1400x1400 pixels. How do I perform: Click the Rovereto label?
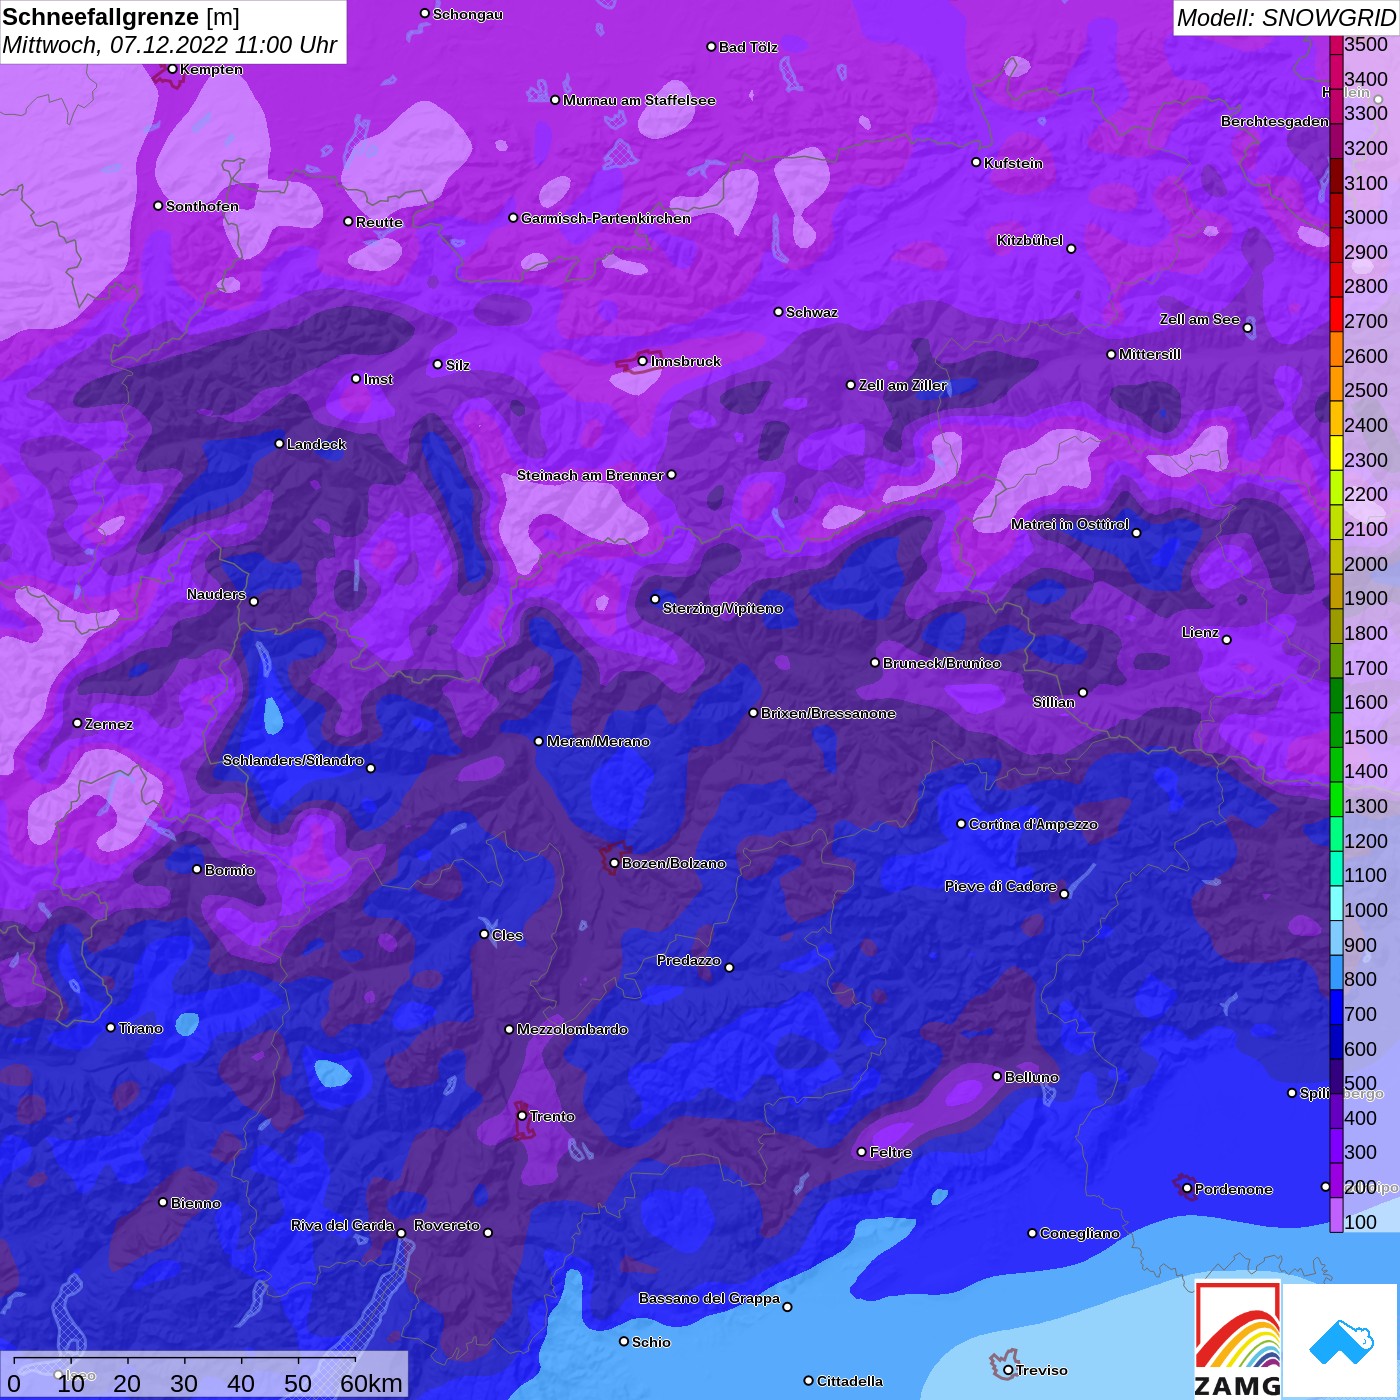[447, 1225]
